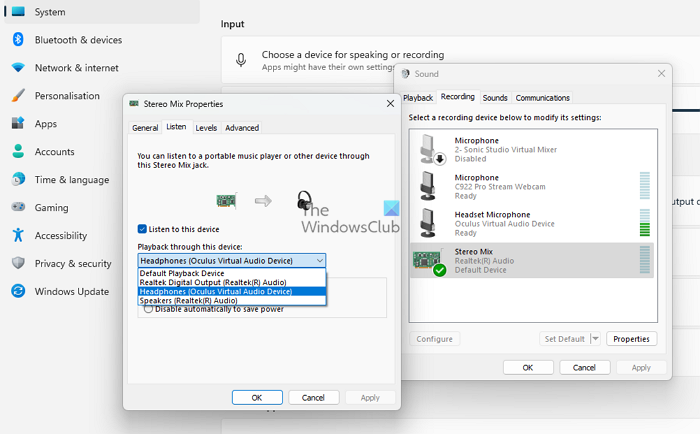Open Properties in Sound dialog
This screenshot has height=434, width=700.
(x=631, y=339)
